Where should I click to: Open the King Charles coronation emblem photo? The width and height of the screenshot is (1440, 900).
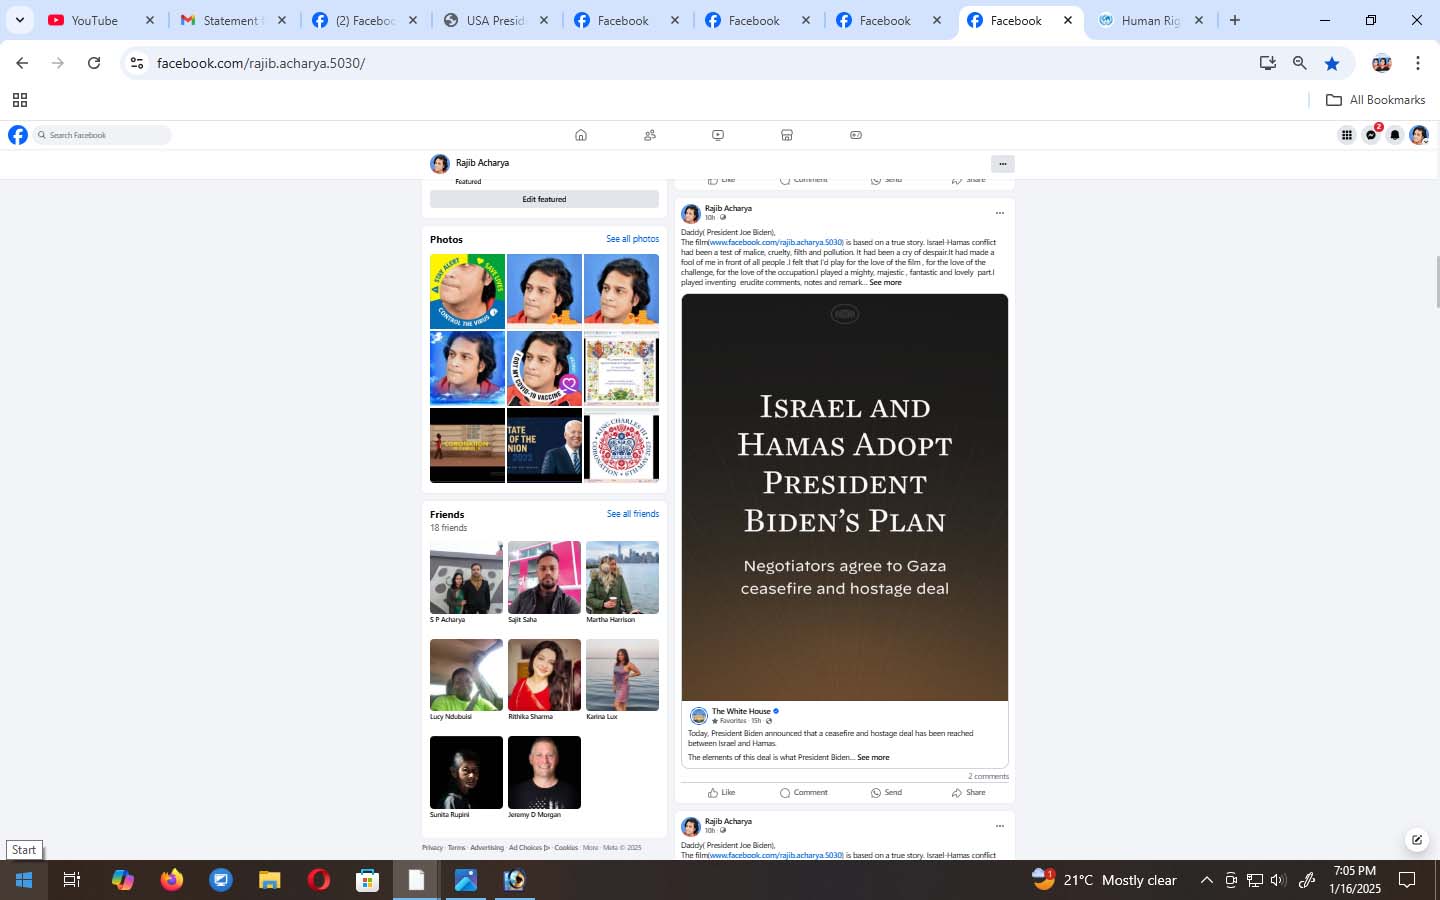[621, 445]
